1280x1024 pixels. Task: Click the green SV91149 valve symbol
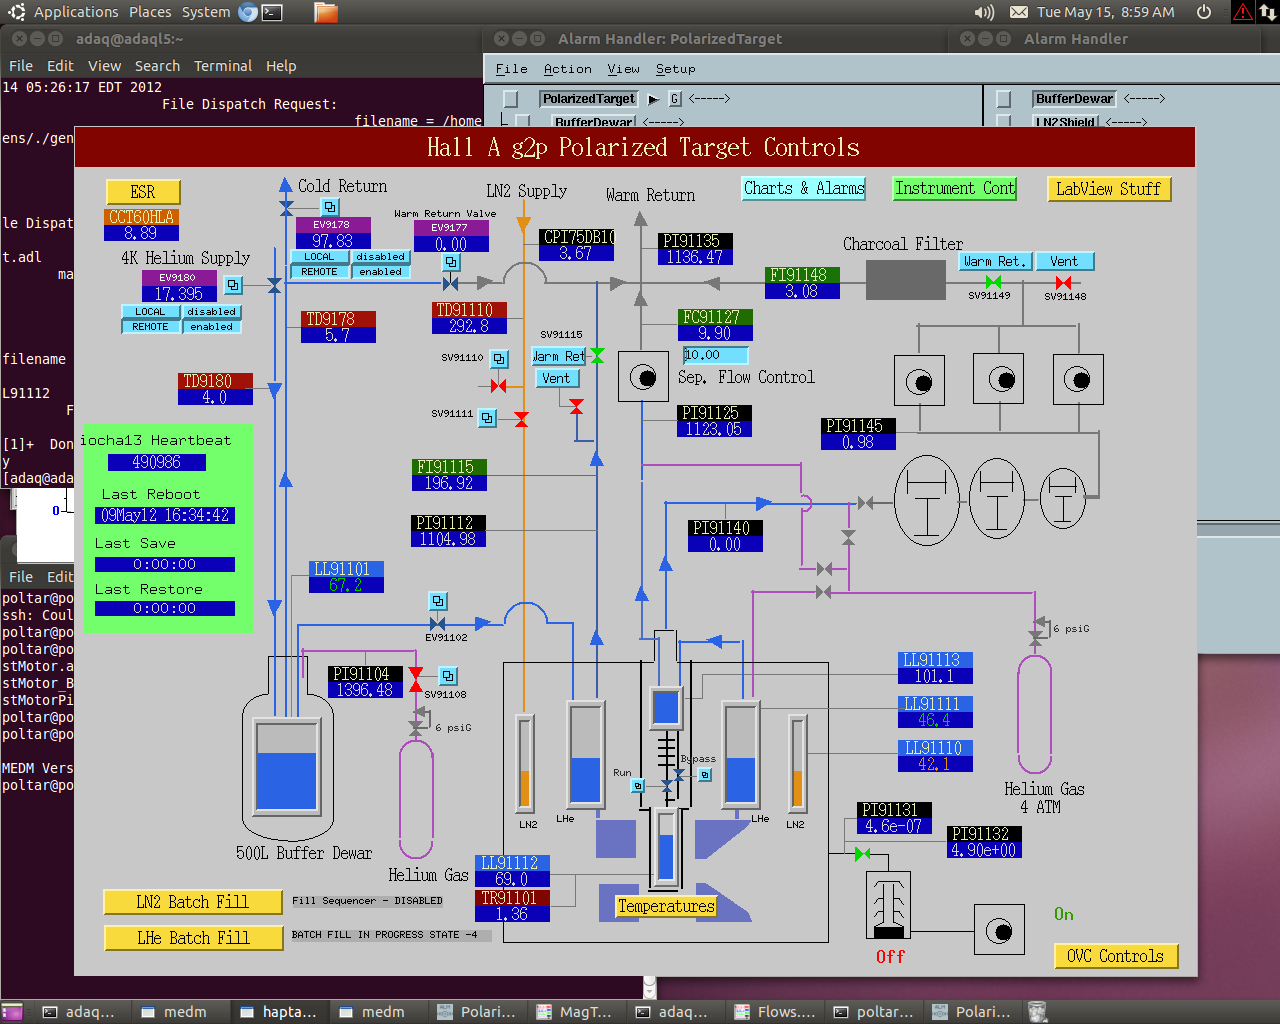click(x=993, y=283)
